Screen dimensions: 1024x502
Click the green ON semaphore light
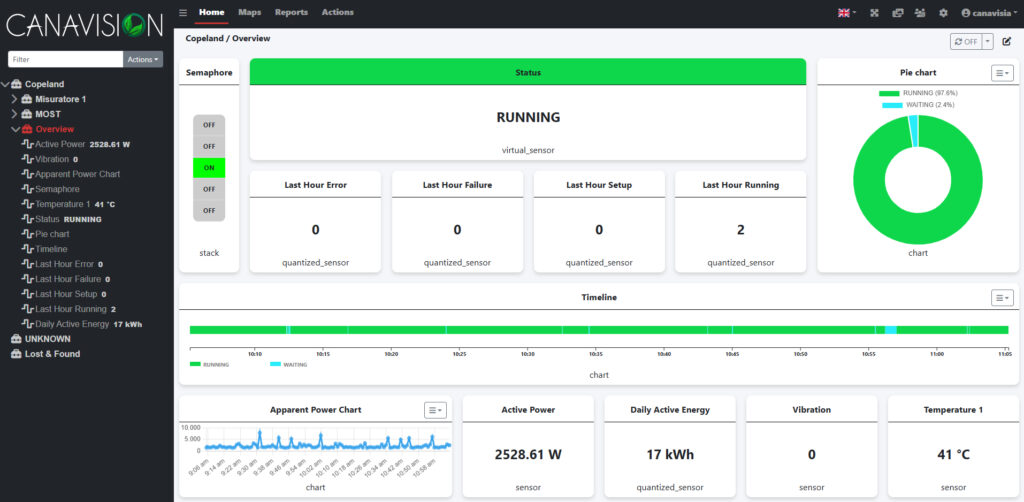[x=209, y=168]
